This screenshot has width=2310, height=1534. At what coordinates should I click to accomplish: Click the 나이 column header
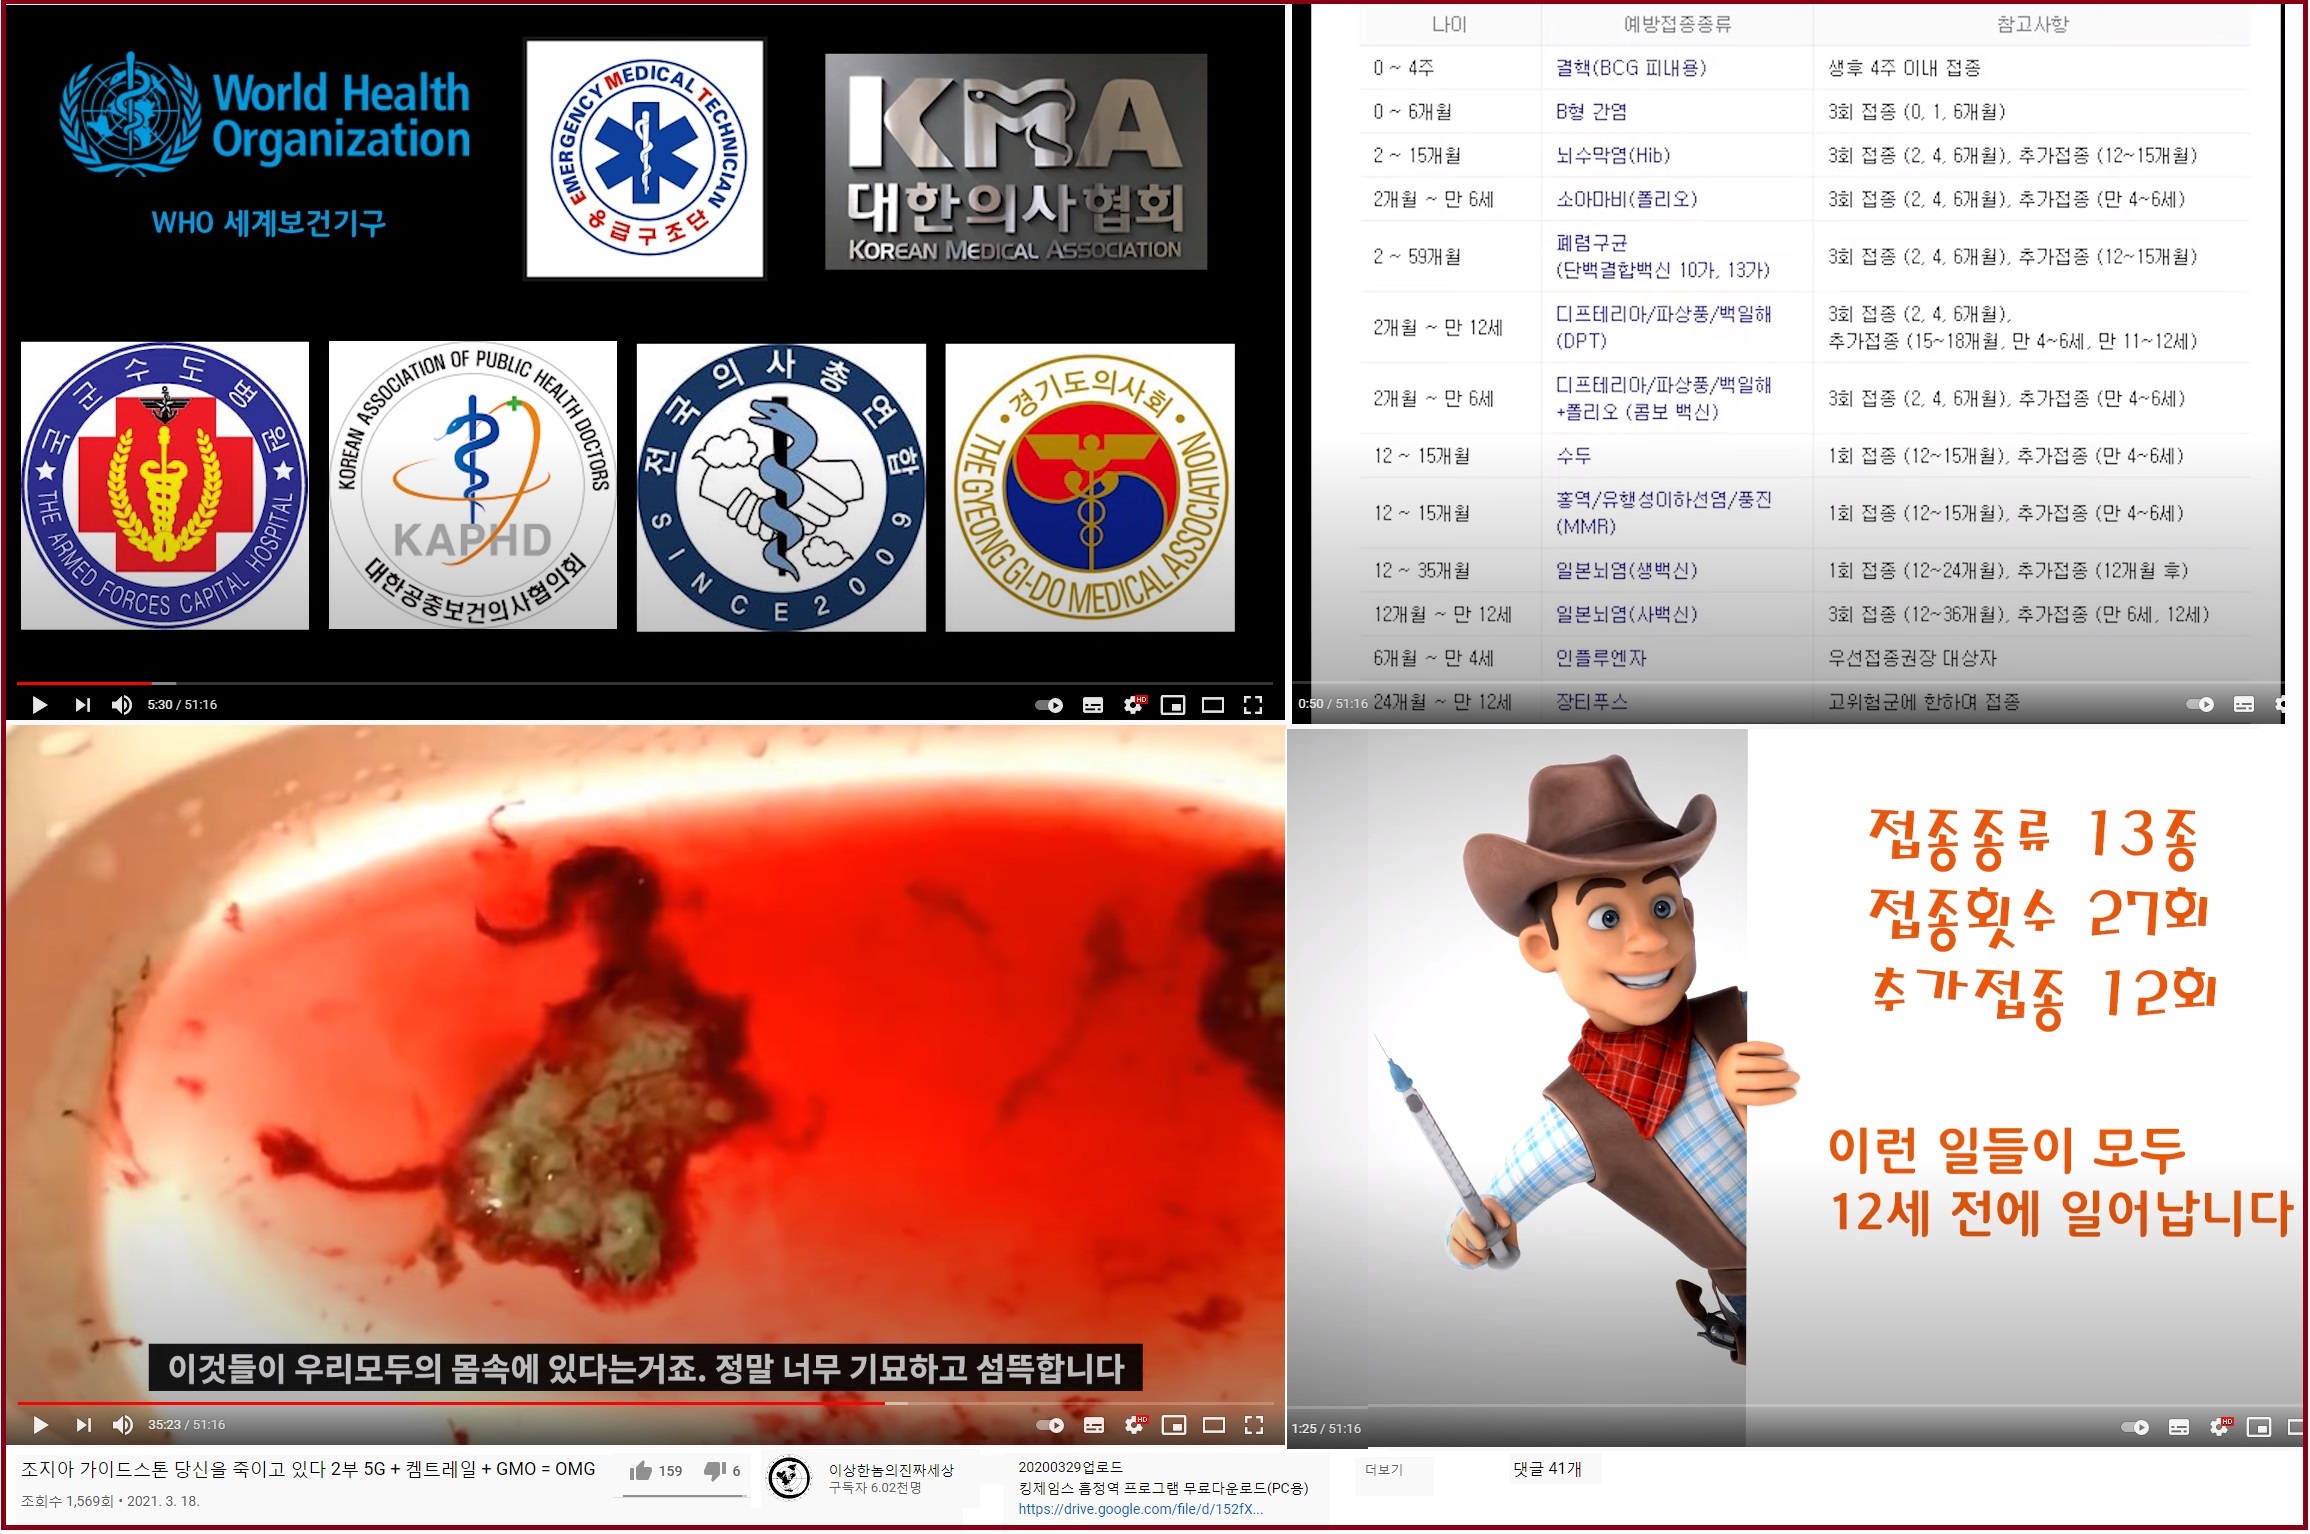tap(1450, 25)
